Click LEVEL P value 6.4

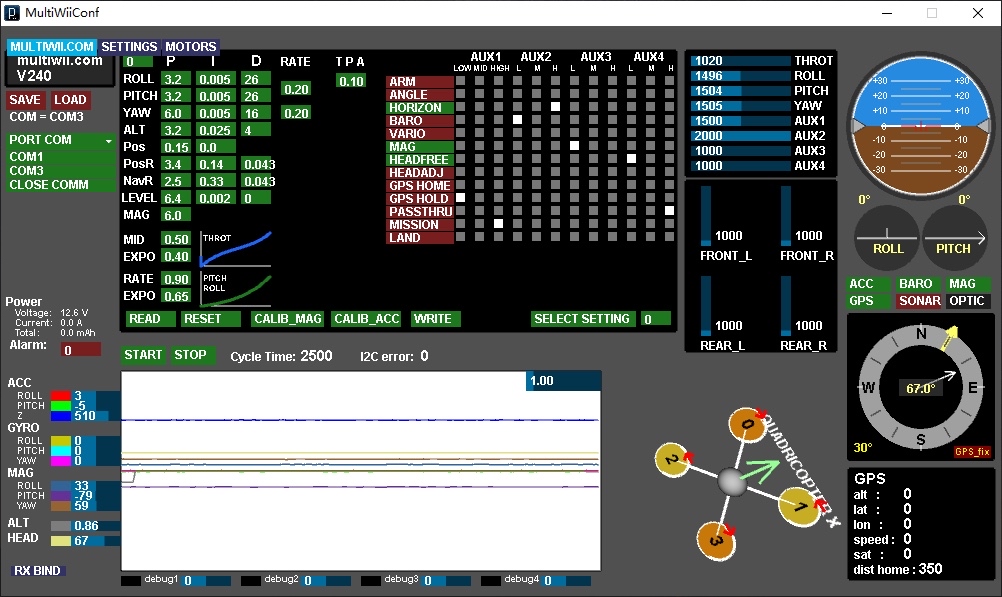[x=176, y=198]
